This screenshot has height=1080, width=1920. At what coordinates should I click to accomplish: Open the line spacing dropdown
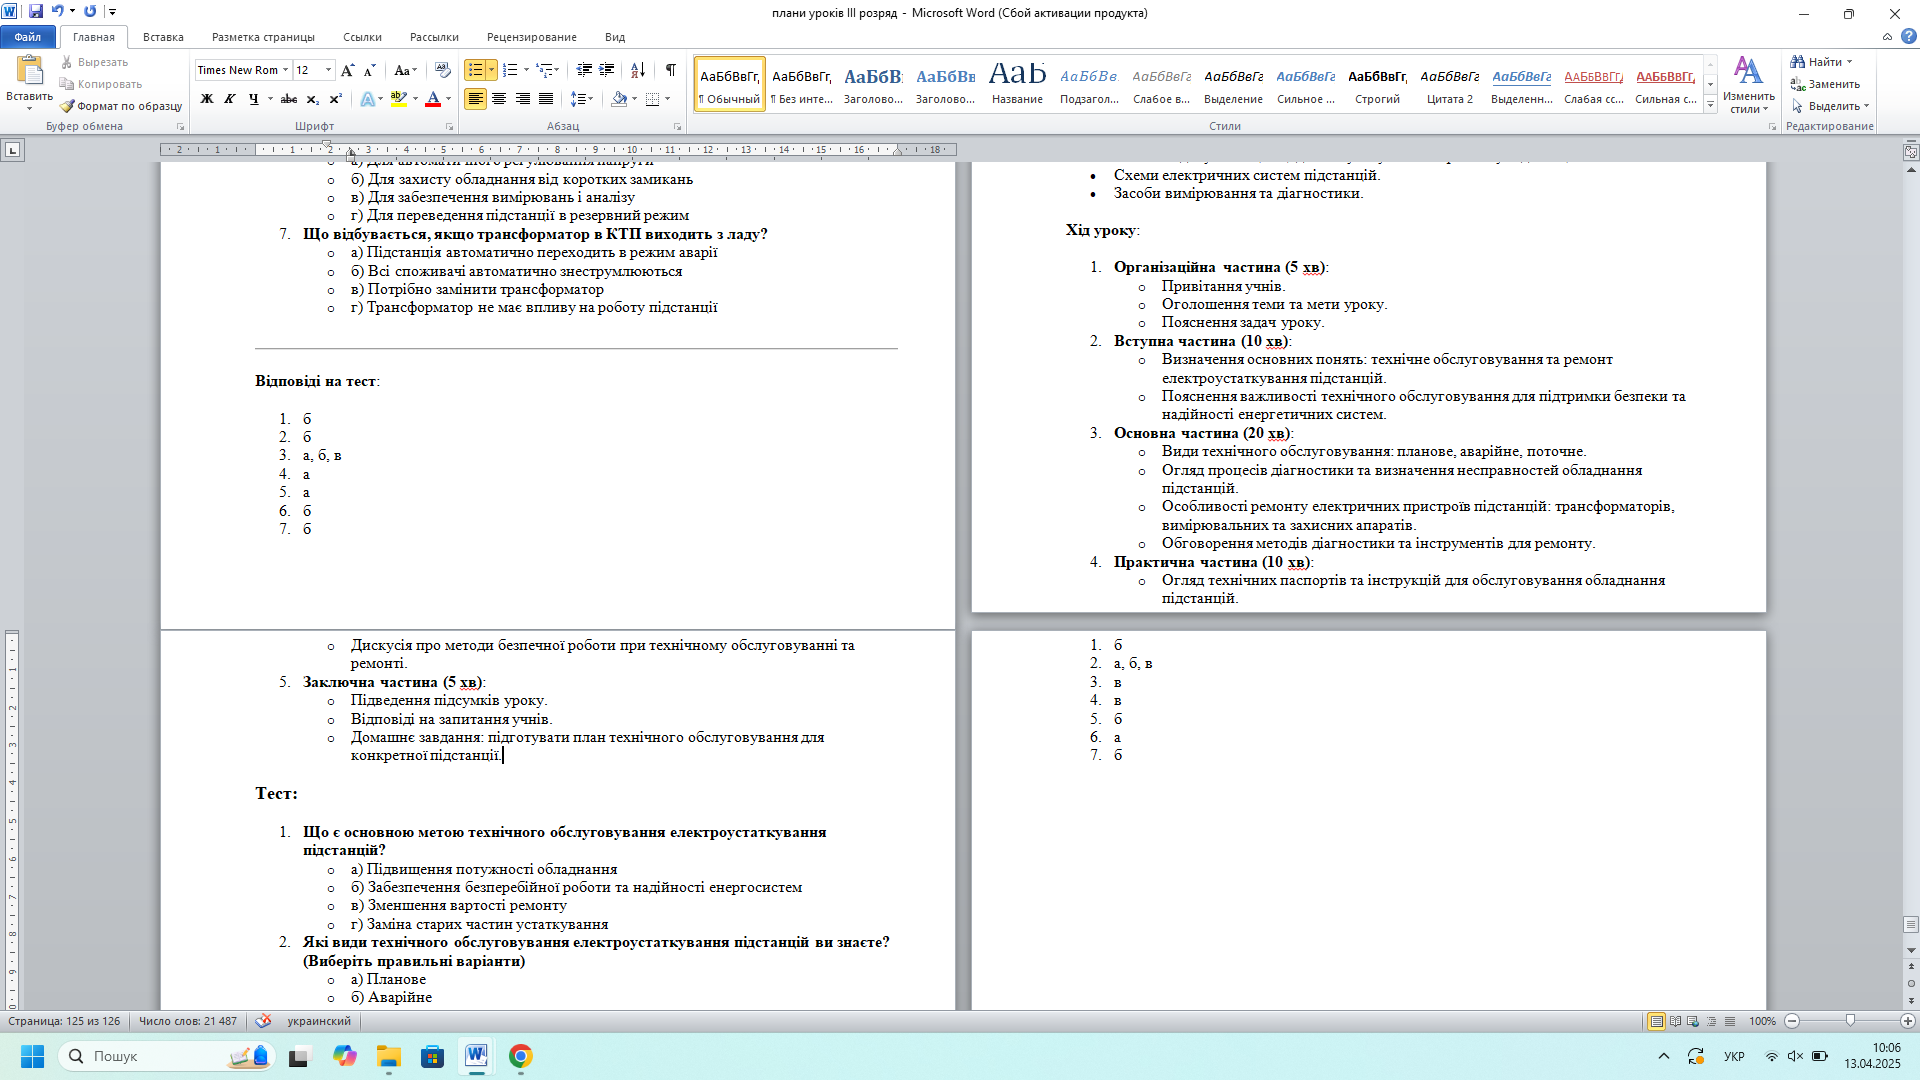581,99
